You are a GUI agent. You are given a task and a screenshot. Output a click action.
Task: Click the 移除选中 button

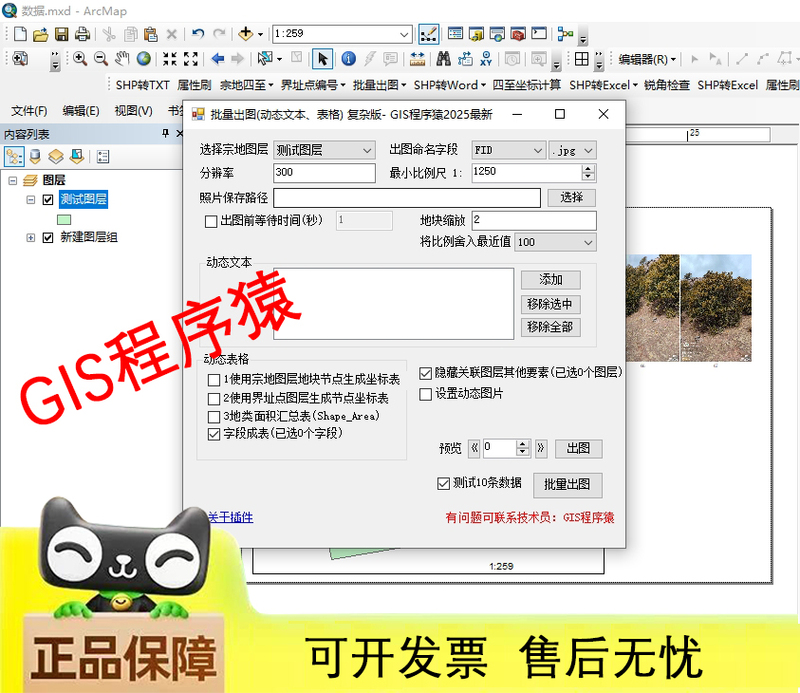[551, 304]
